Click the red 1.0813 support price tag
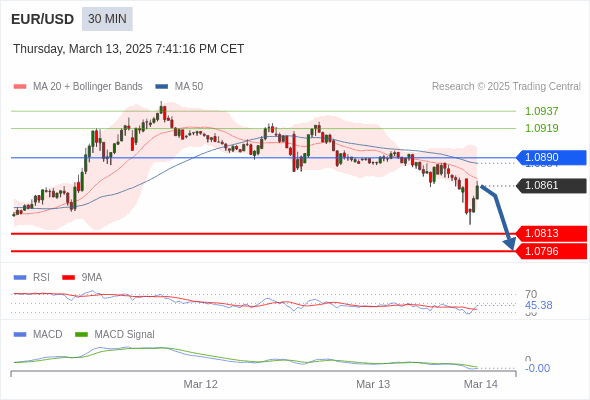This screenshot has width=590, height=400. pos(551,233)
